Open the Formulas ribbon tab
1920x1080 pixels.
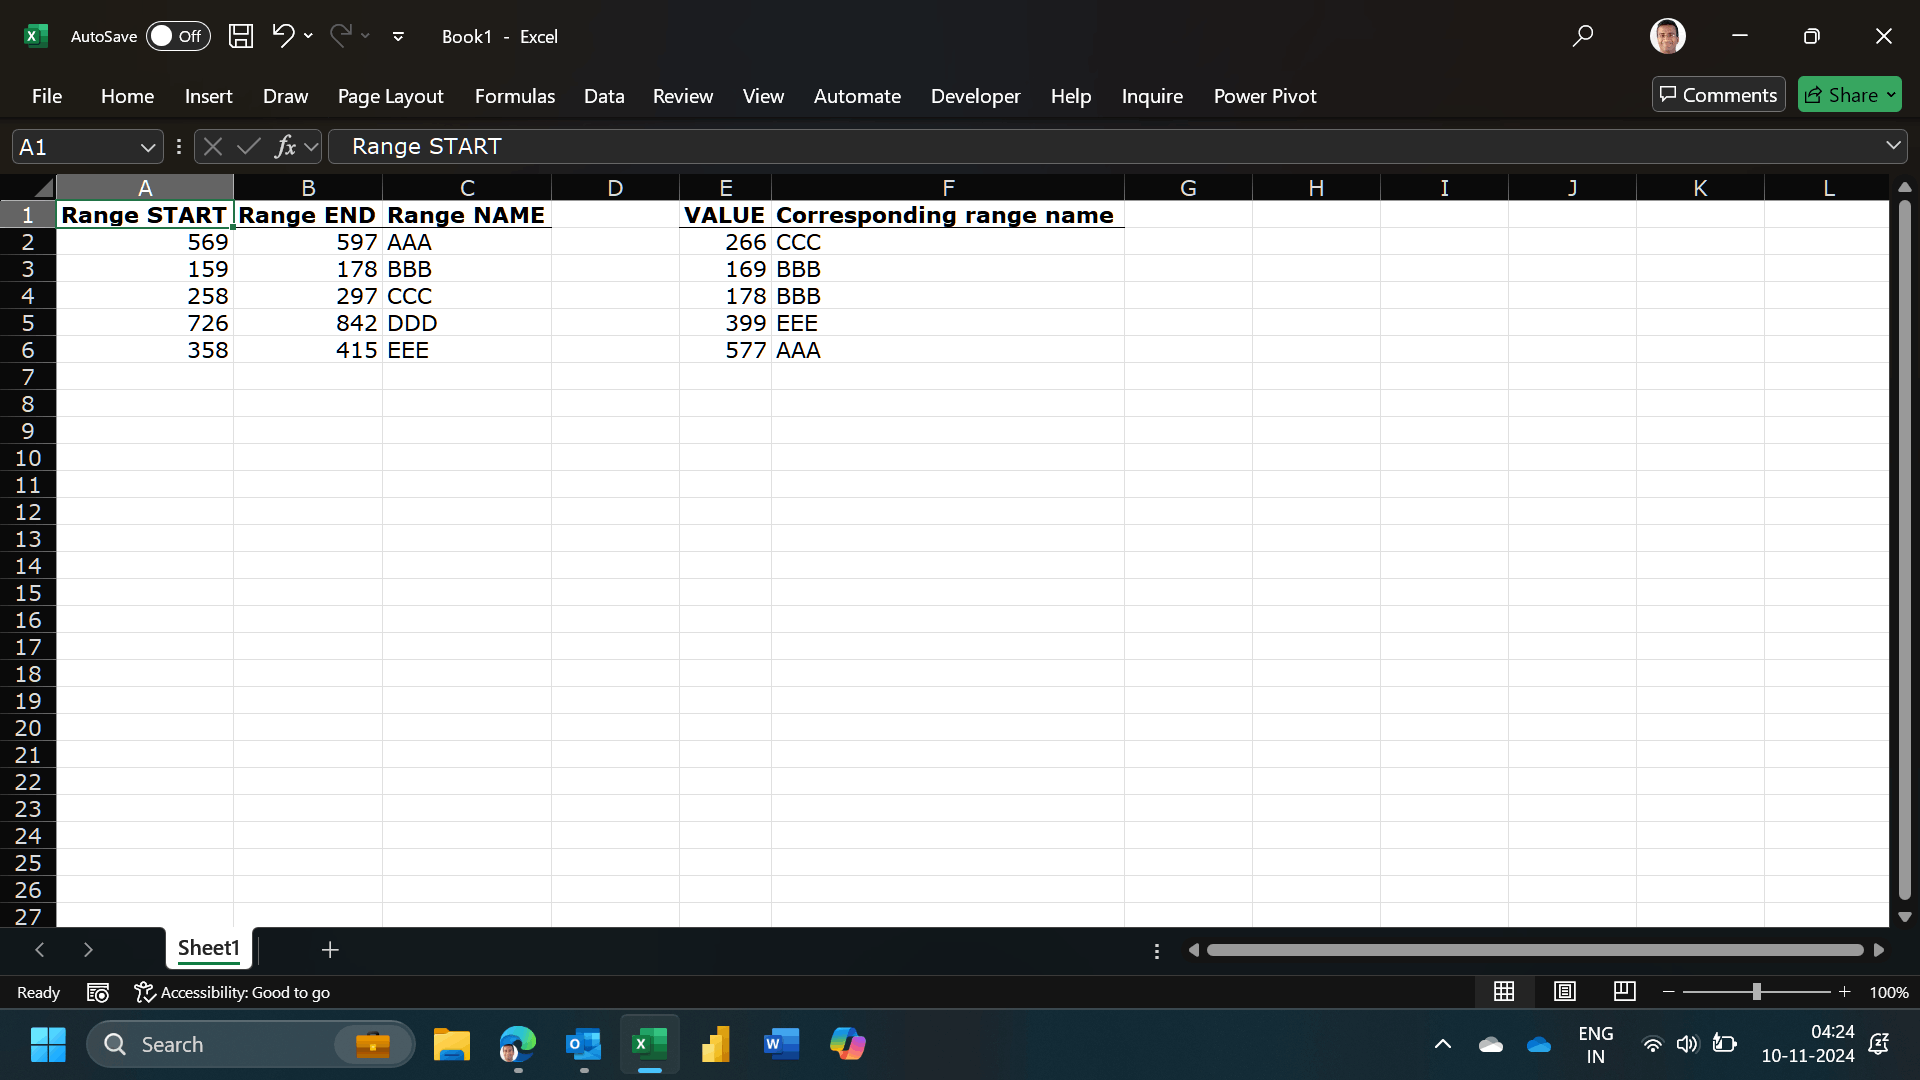tap(514, 96)
